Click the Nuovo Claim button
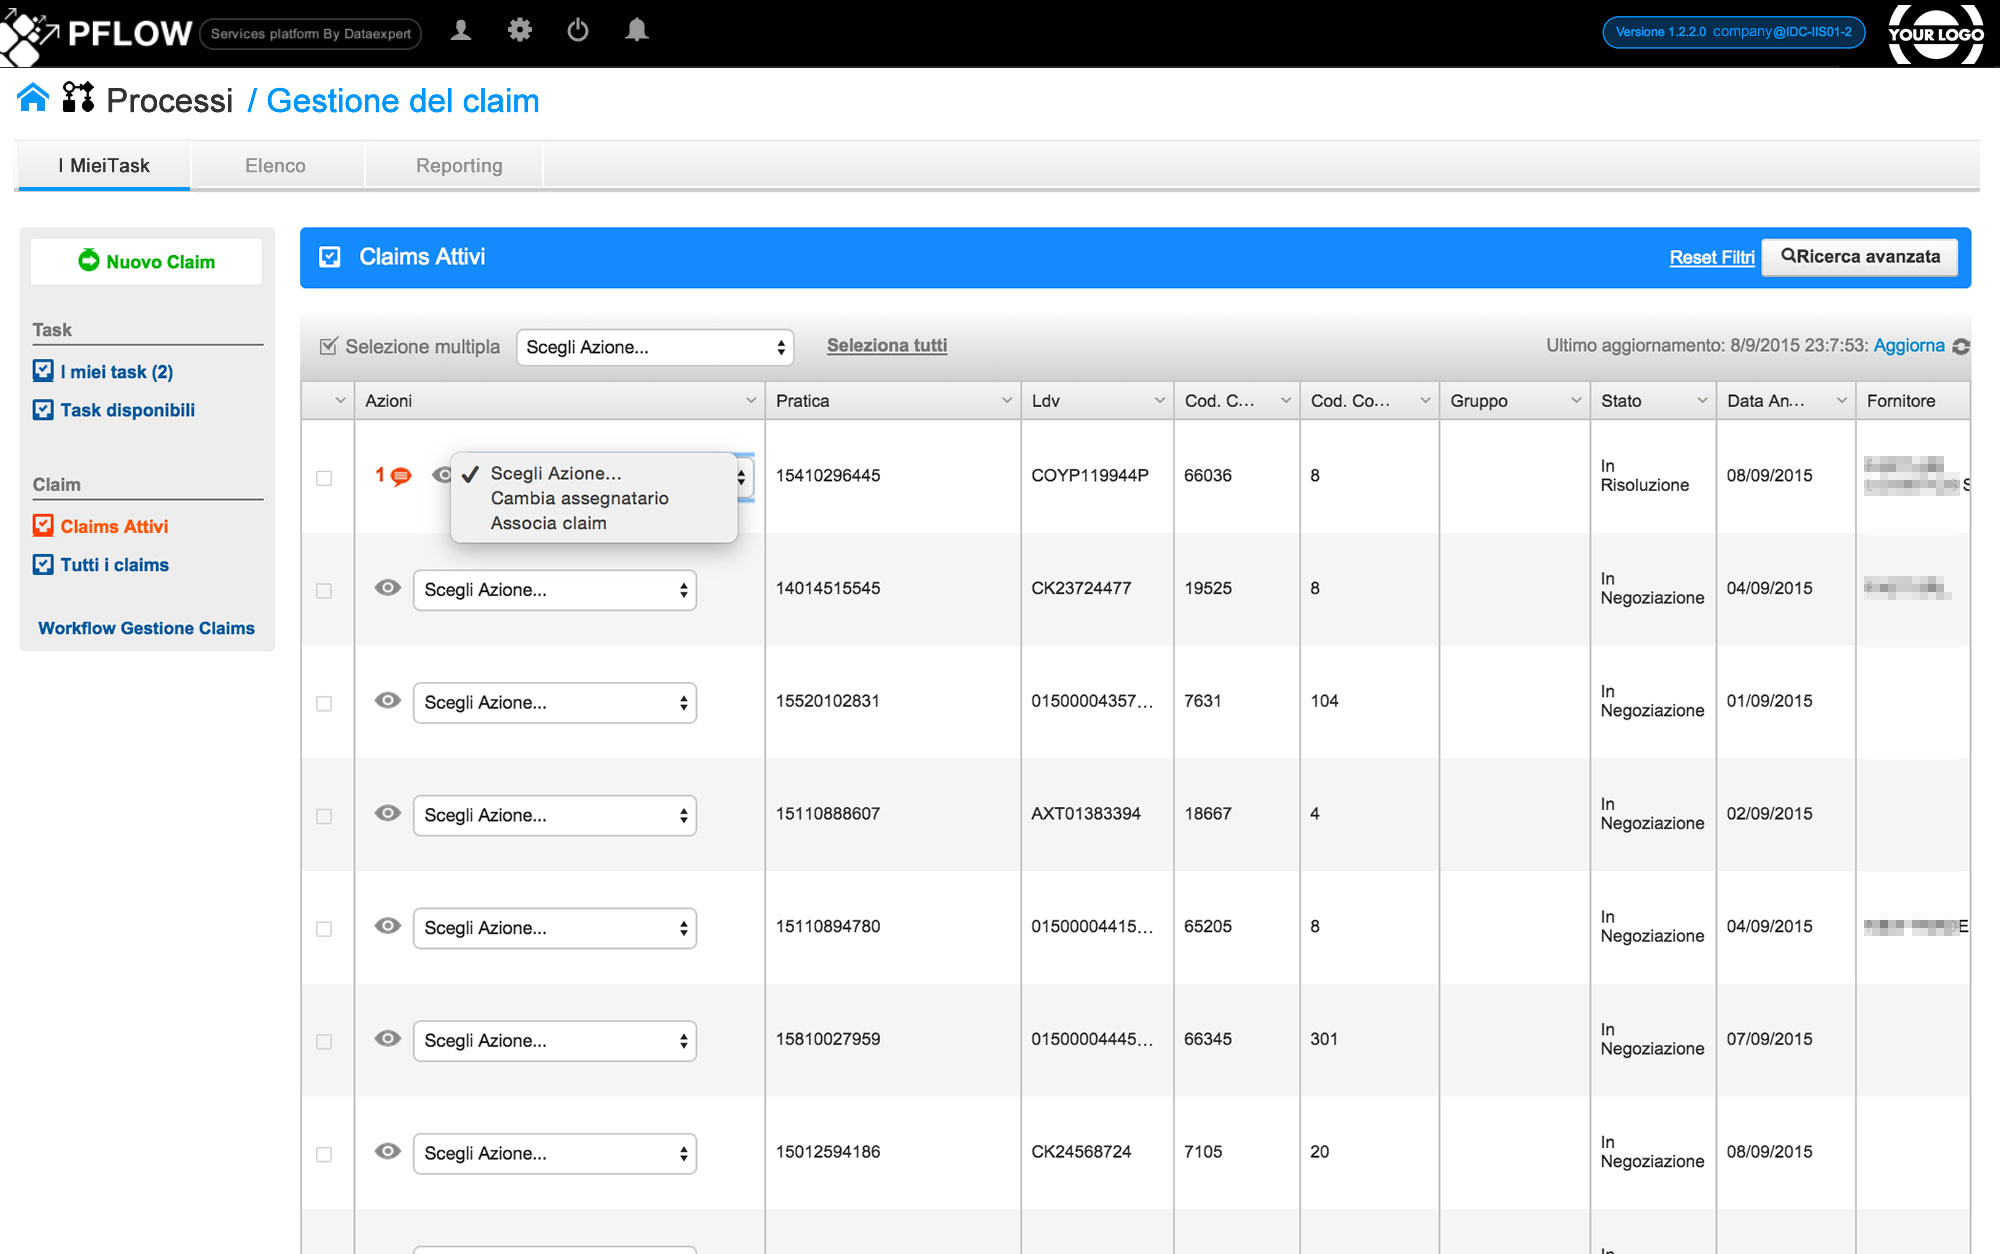This screenshot has width=2000, height=1254. (x=147, y=262)
